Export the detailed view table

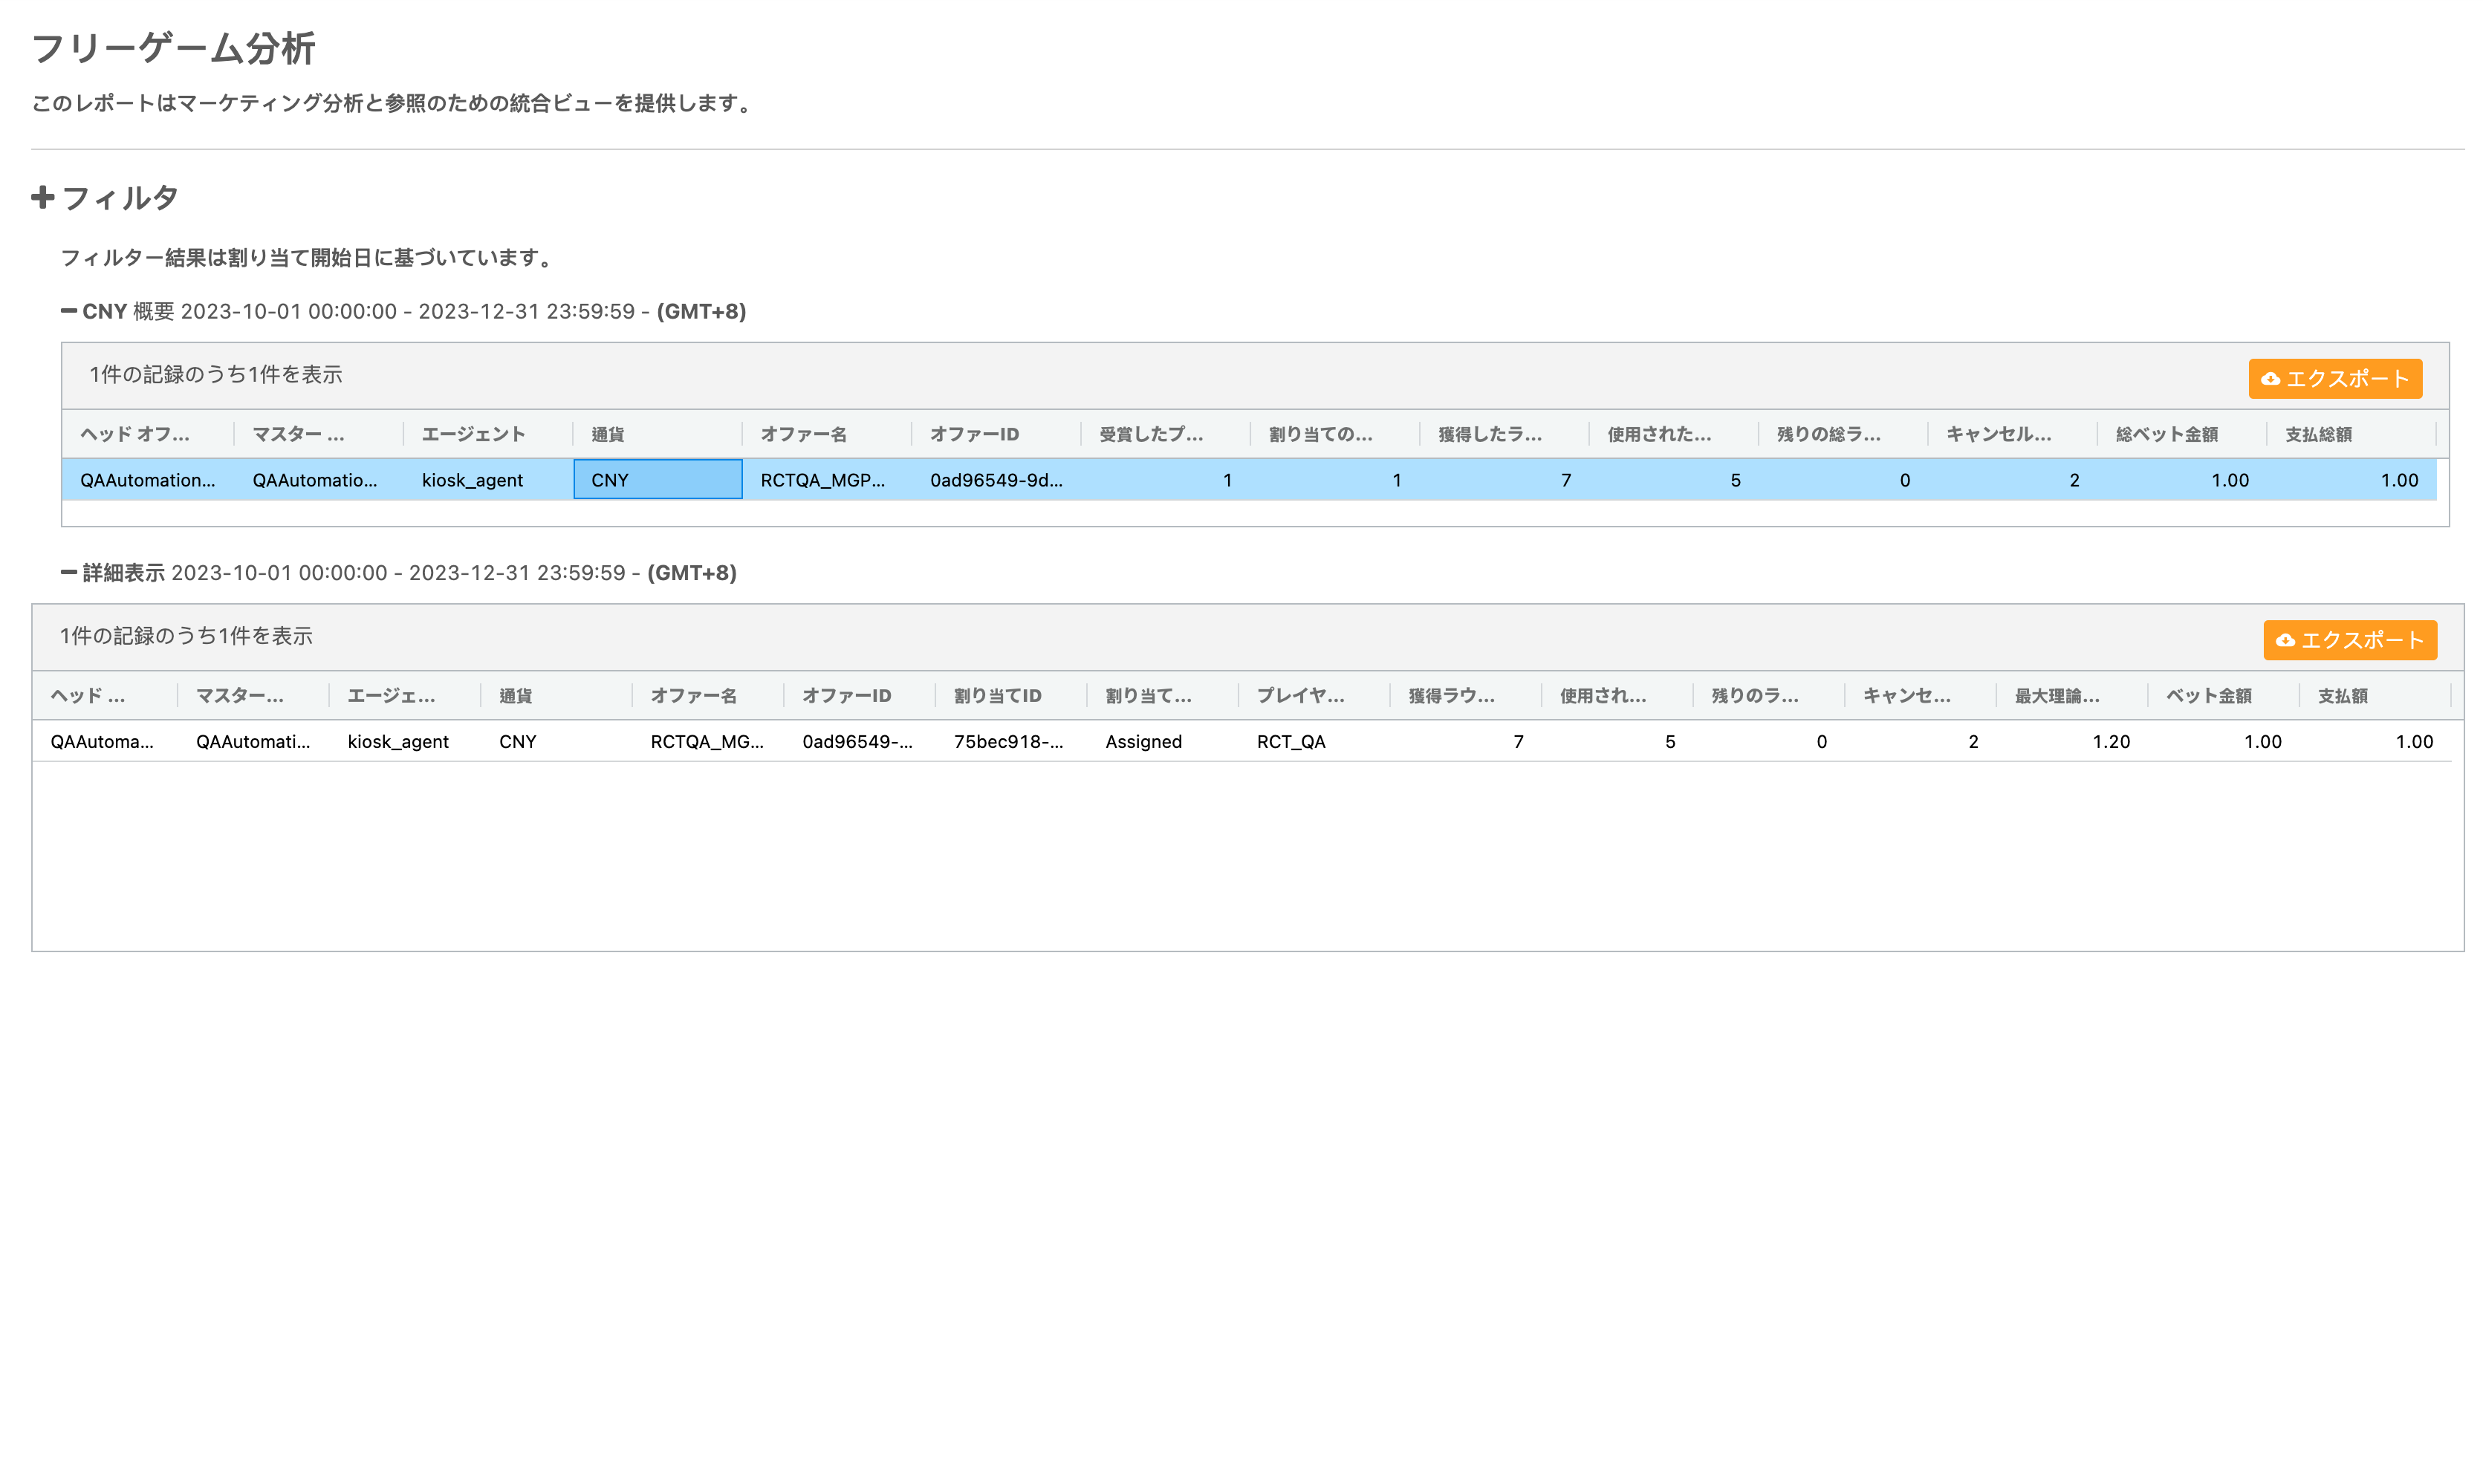(2361, 640)
